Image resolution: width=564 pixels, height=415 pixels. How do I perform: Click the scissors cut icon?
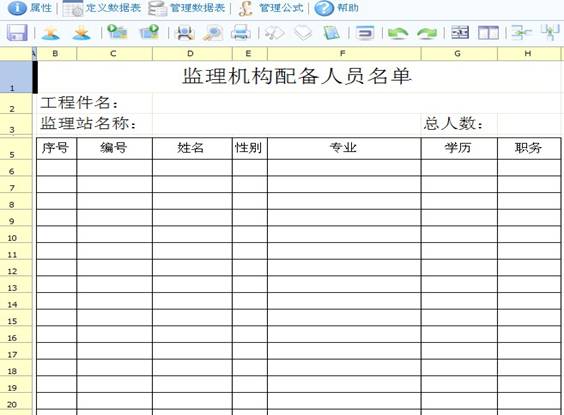[274, 33]
